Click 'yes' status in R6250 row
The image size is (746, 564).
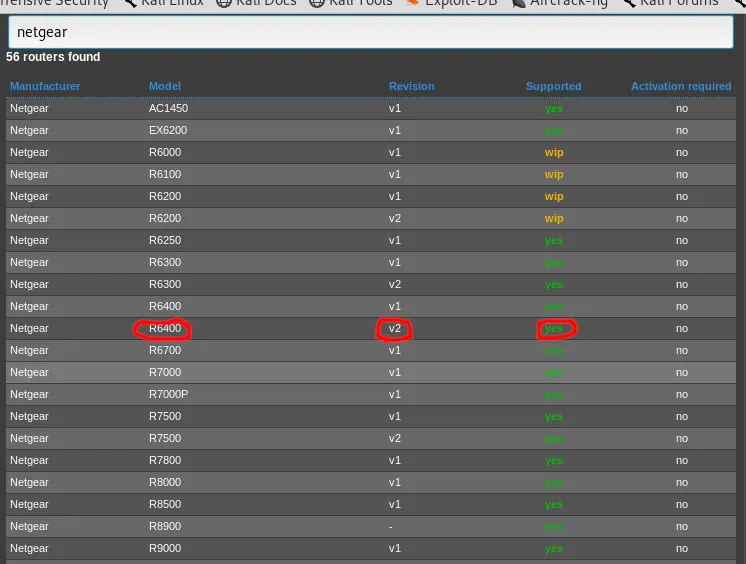[554, 240]
